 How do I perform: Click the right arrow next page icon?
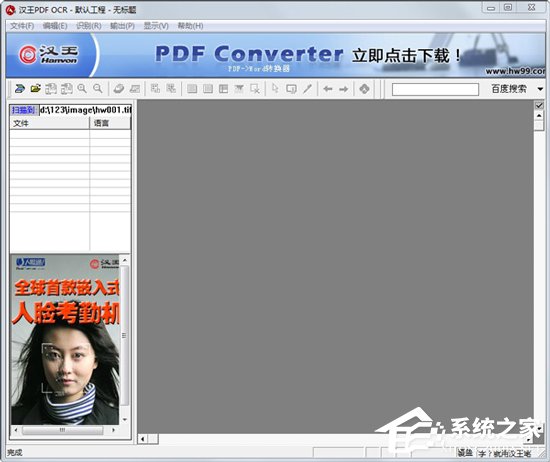coord(344,89)
